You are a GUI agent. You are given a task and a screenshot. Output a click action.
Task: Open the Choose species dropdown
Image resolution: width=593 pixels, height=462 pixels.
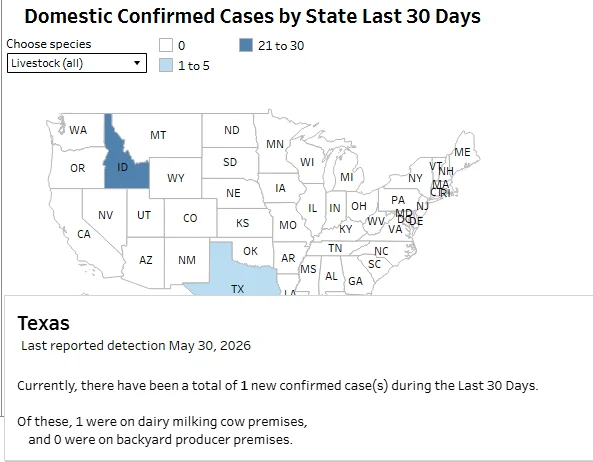(x=77, y=63)
